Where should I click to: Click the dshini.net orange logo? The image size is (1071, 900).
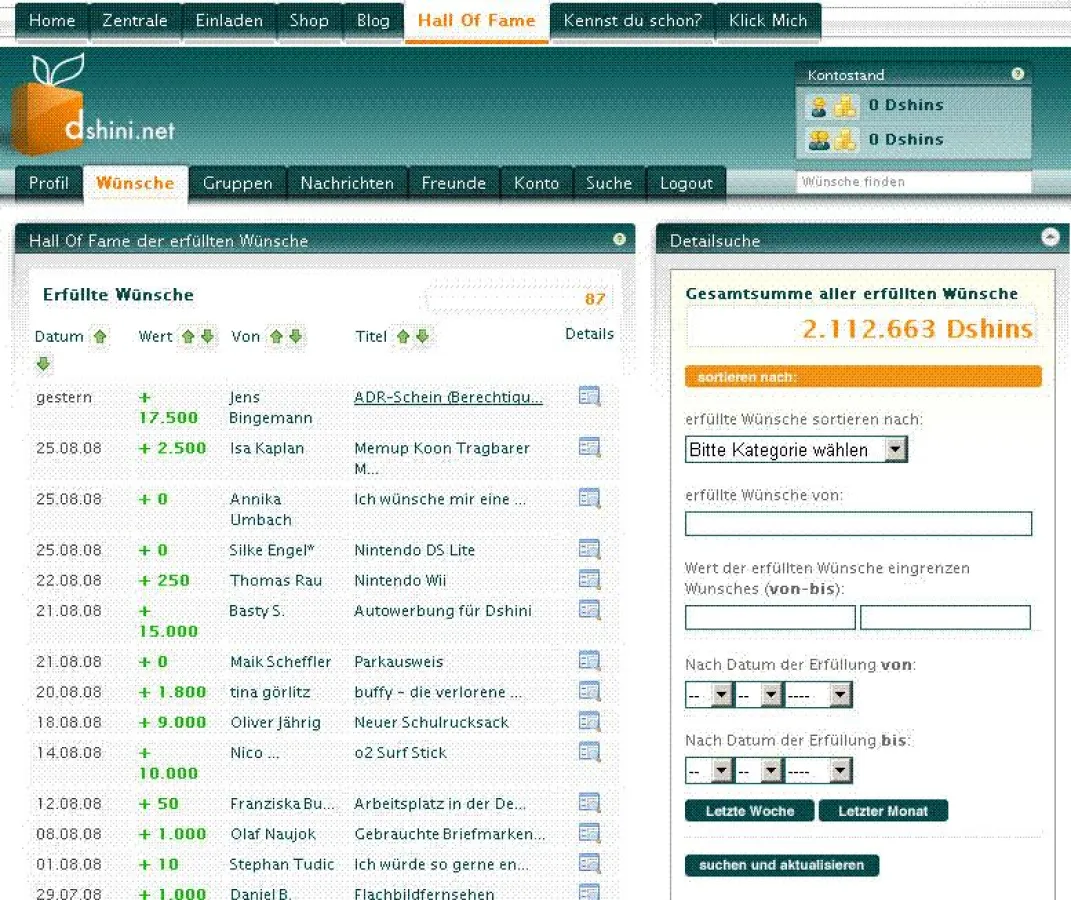(x=48, y=115)
